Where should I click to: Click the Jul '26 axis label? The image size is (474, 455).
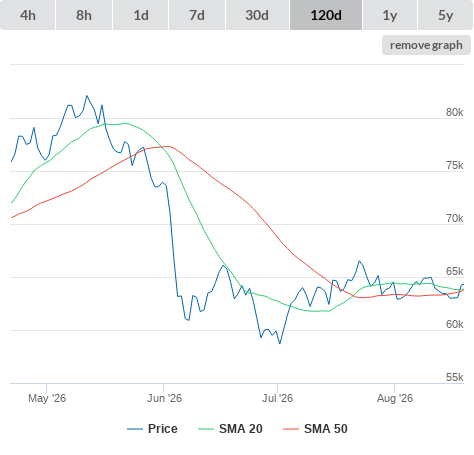pyautogui.click(x=277, y=398)
